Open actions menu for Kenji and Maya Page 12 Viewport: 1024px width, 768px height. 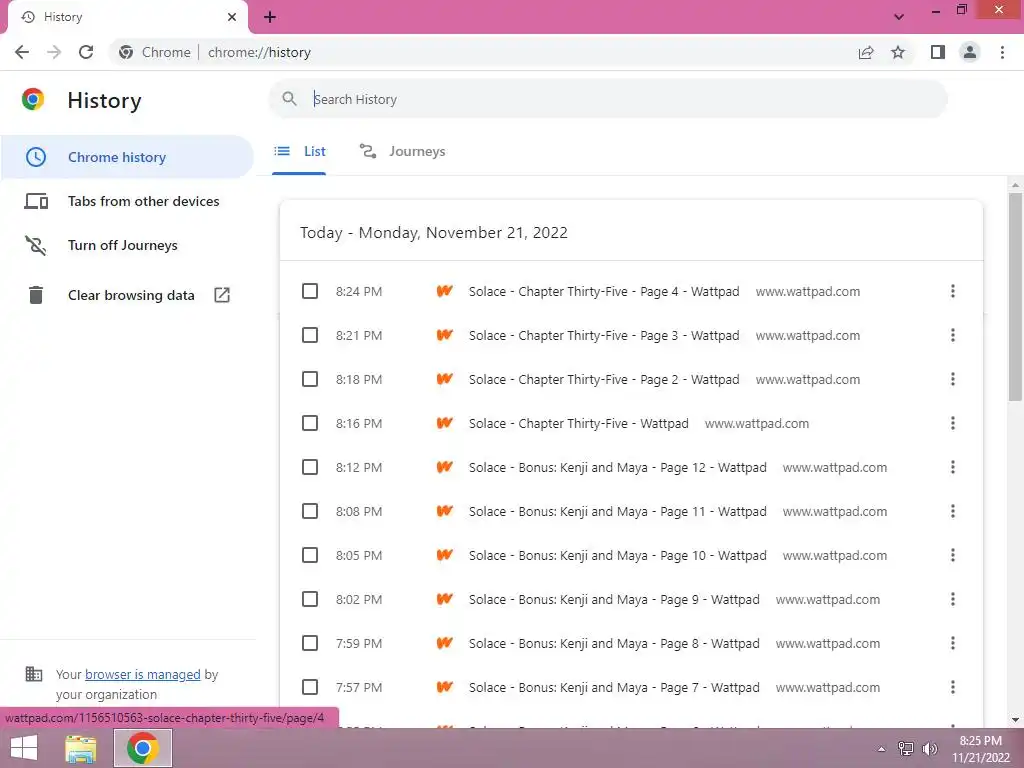coord(953,467)
